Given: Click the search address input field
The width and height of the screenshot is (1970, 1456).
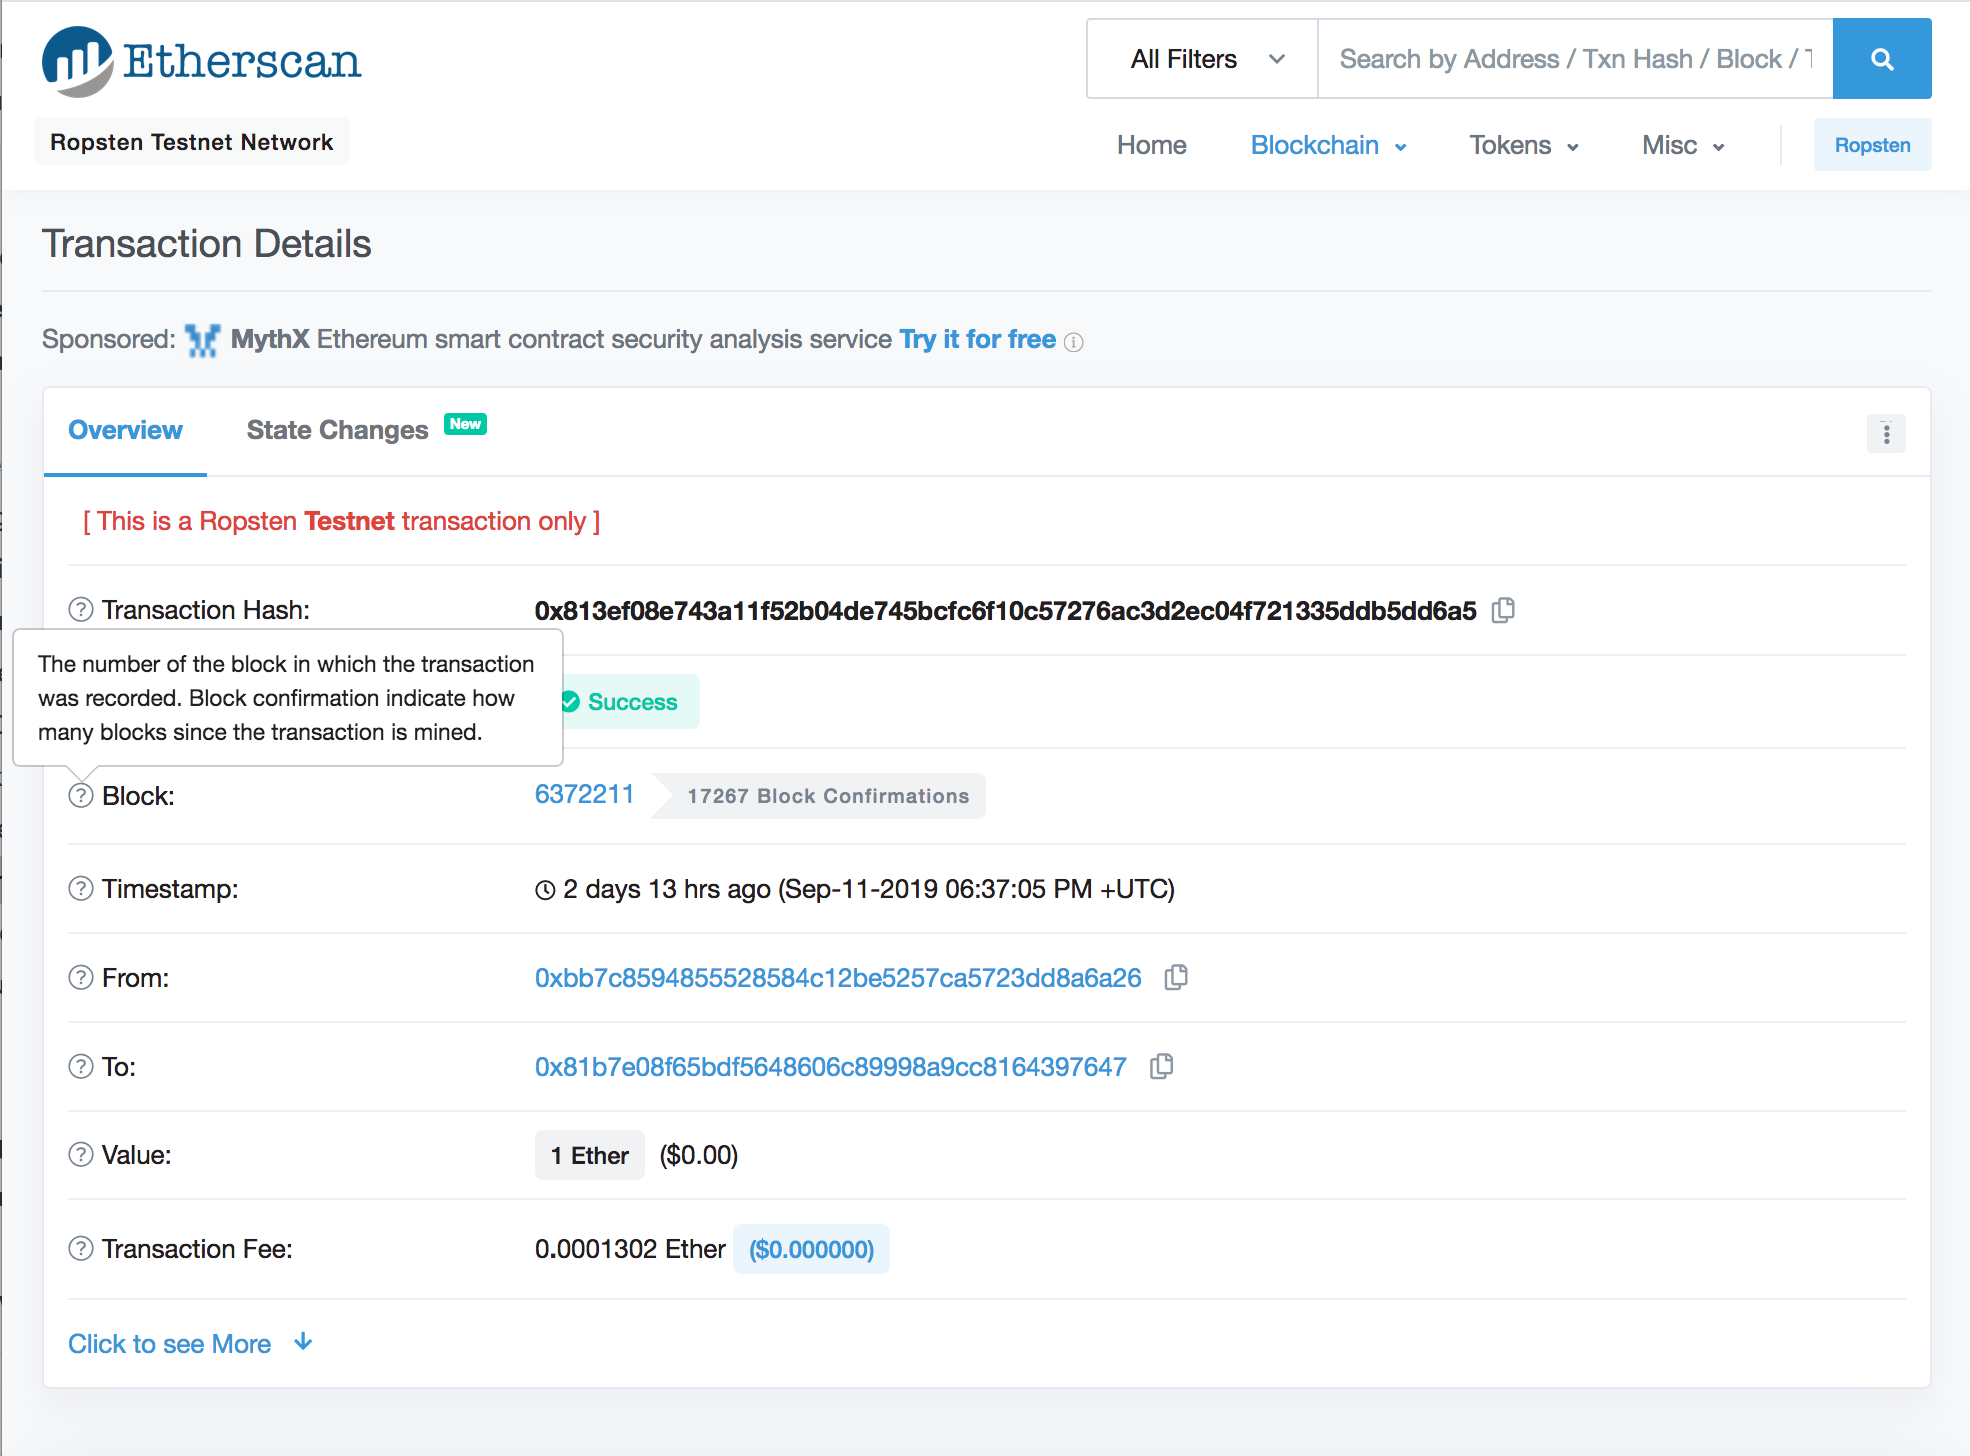Looking at the screenshot, I should coord(1574,59).
